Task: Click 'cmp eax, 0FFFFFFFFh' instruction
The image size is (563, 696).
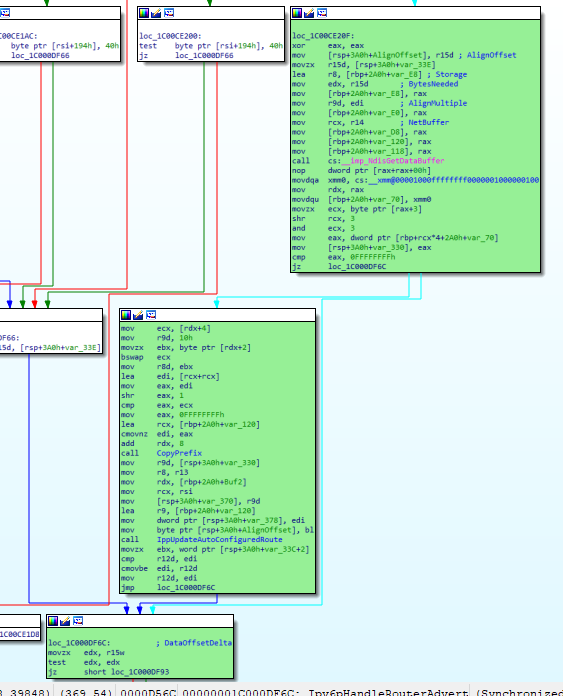Action: tap(343, 257)
